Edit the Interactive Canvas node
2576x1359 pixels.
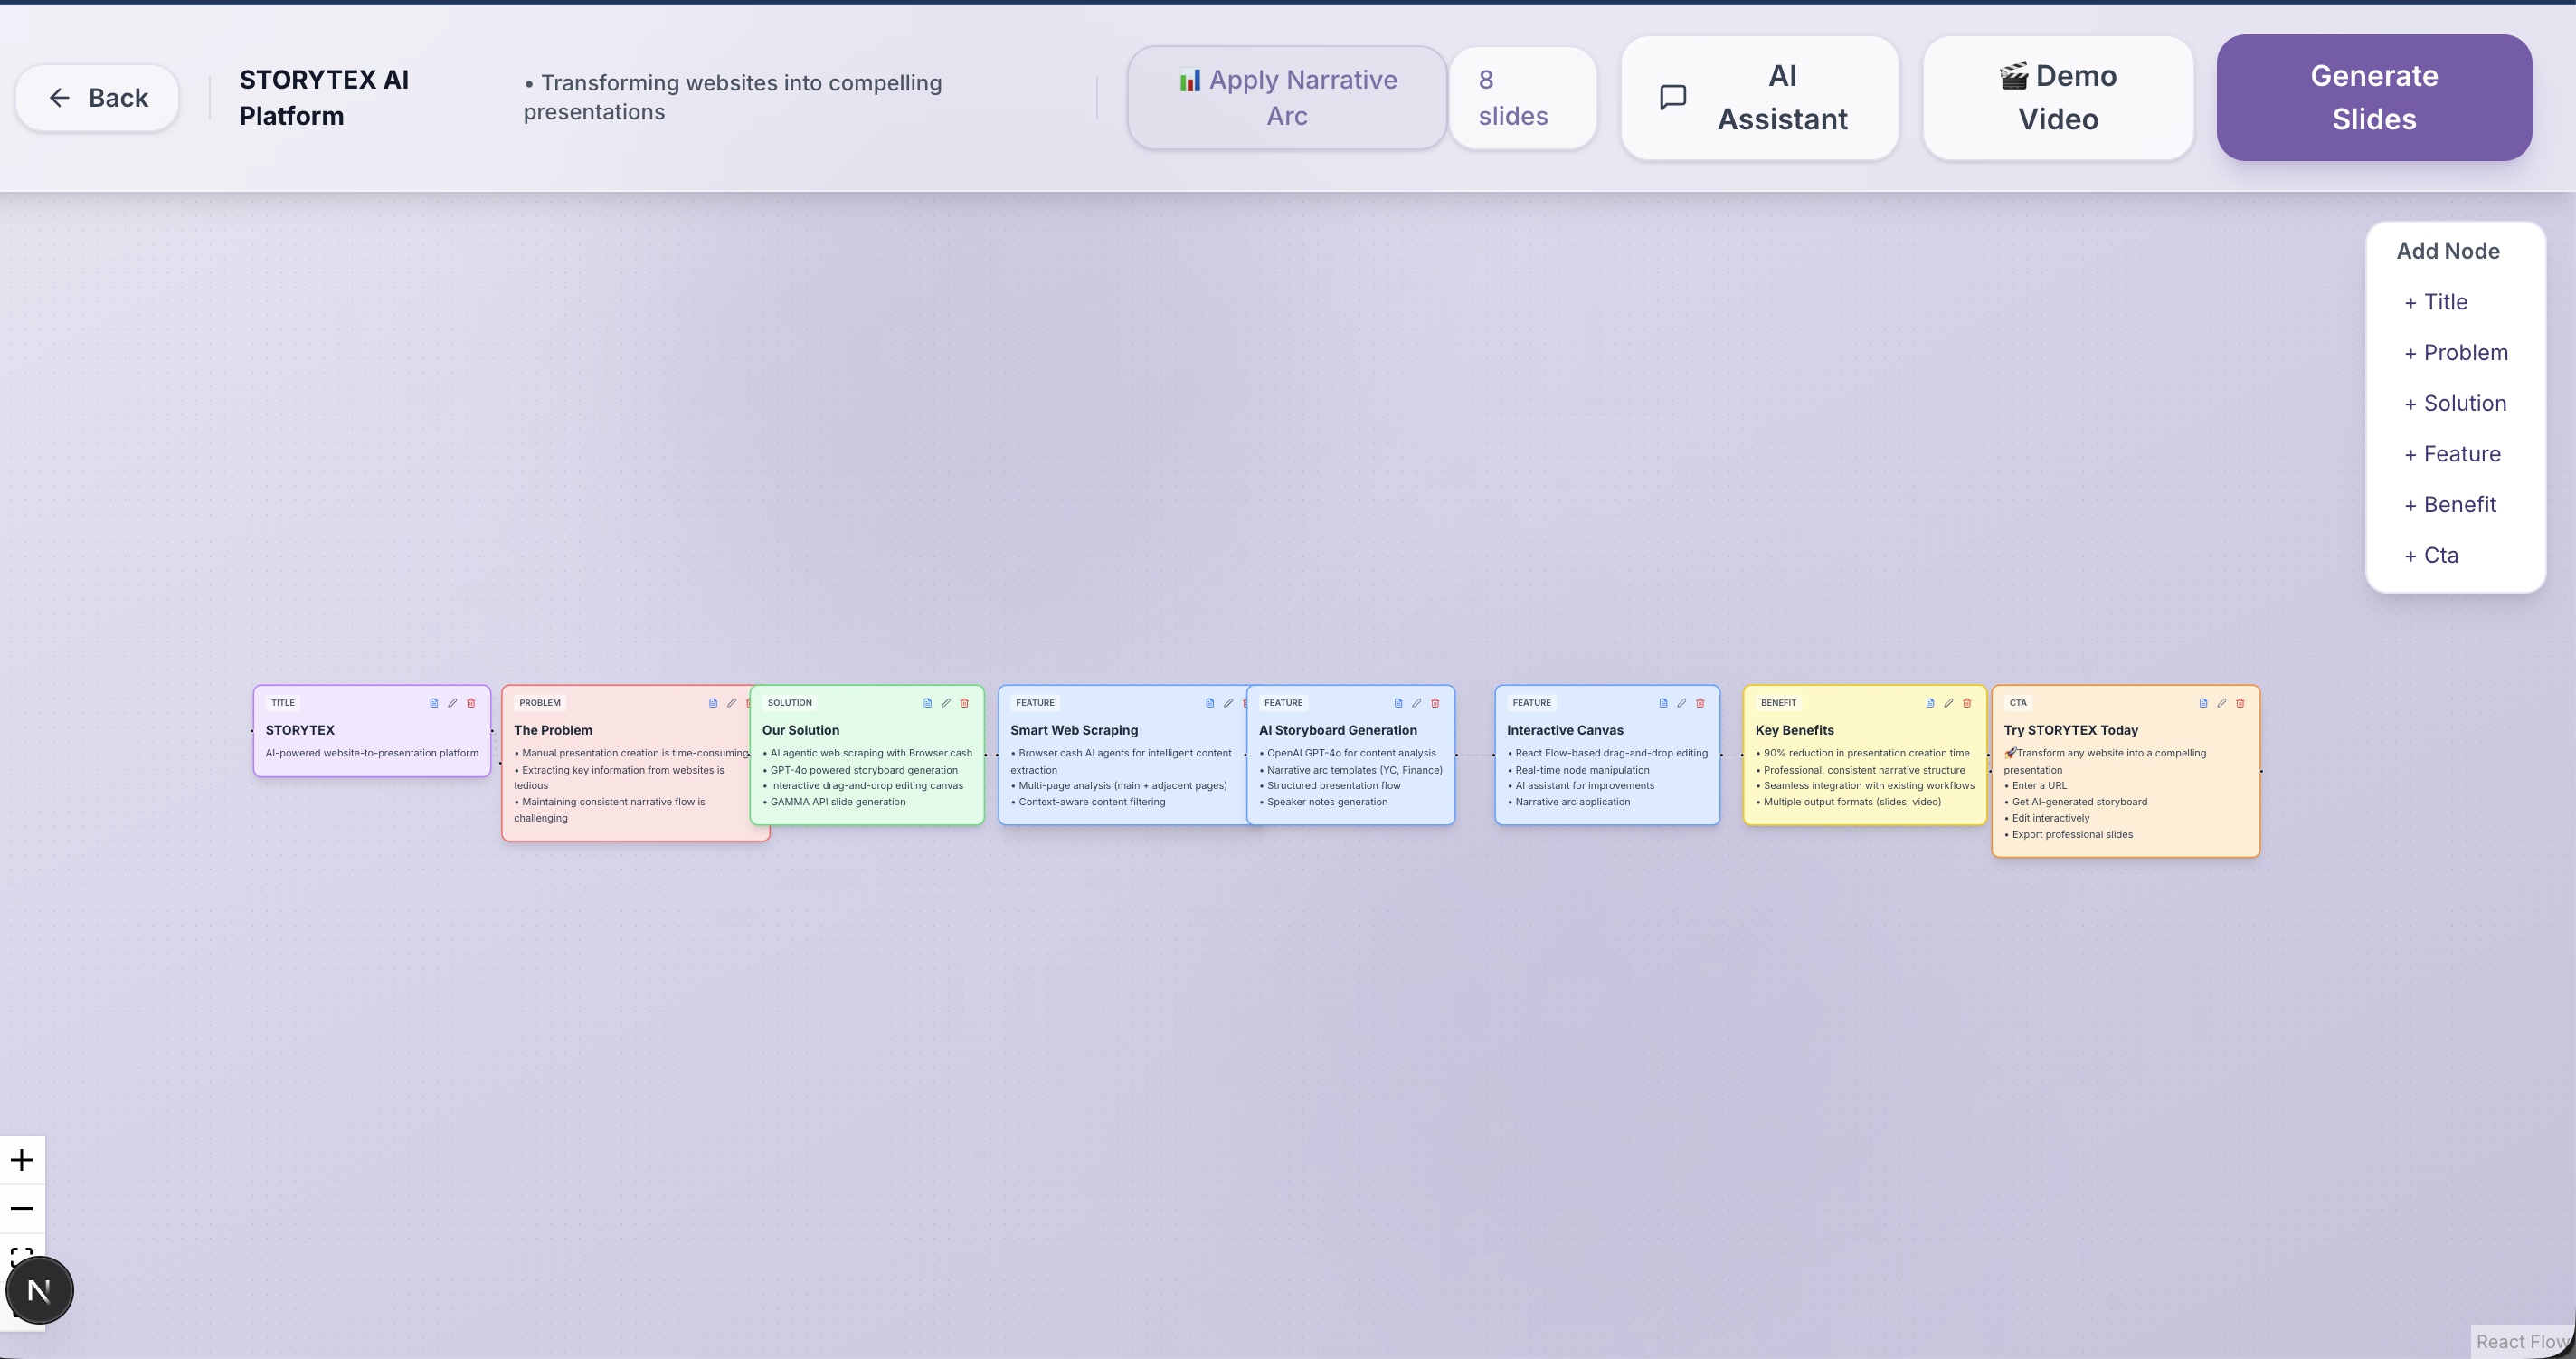(x=1681, y=703)
